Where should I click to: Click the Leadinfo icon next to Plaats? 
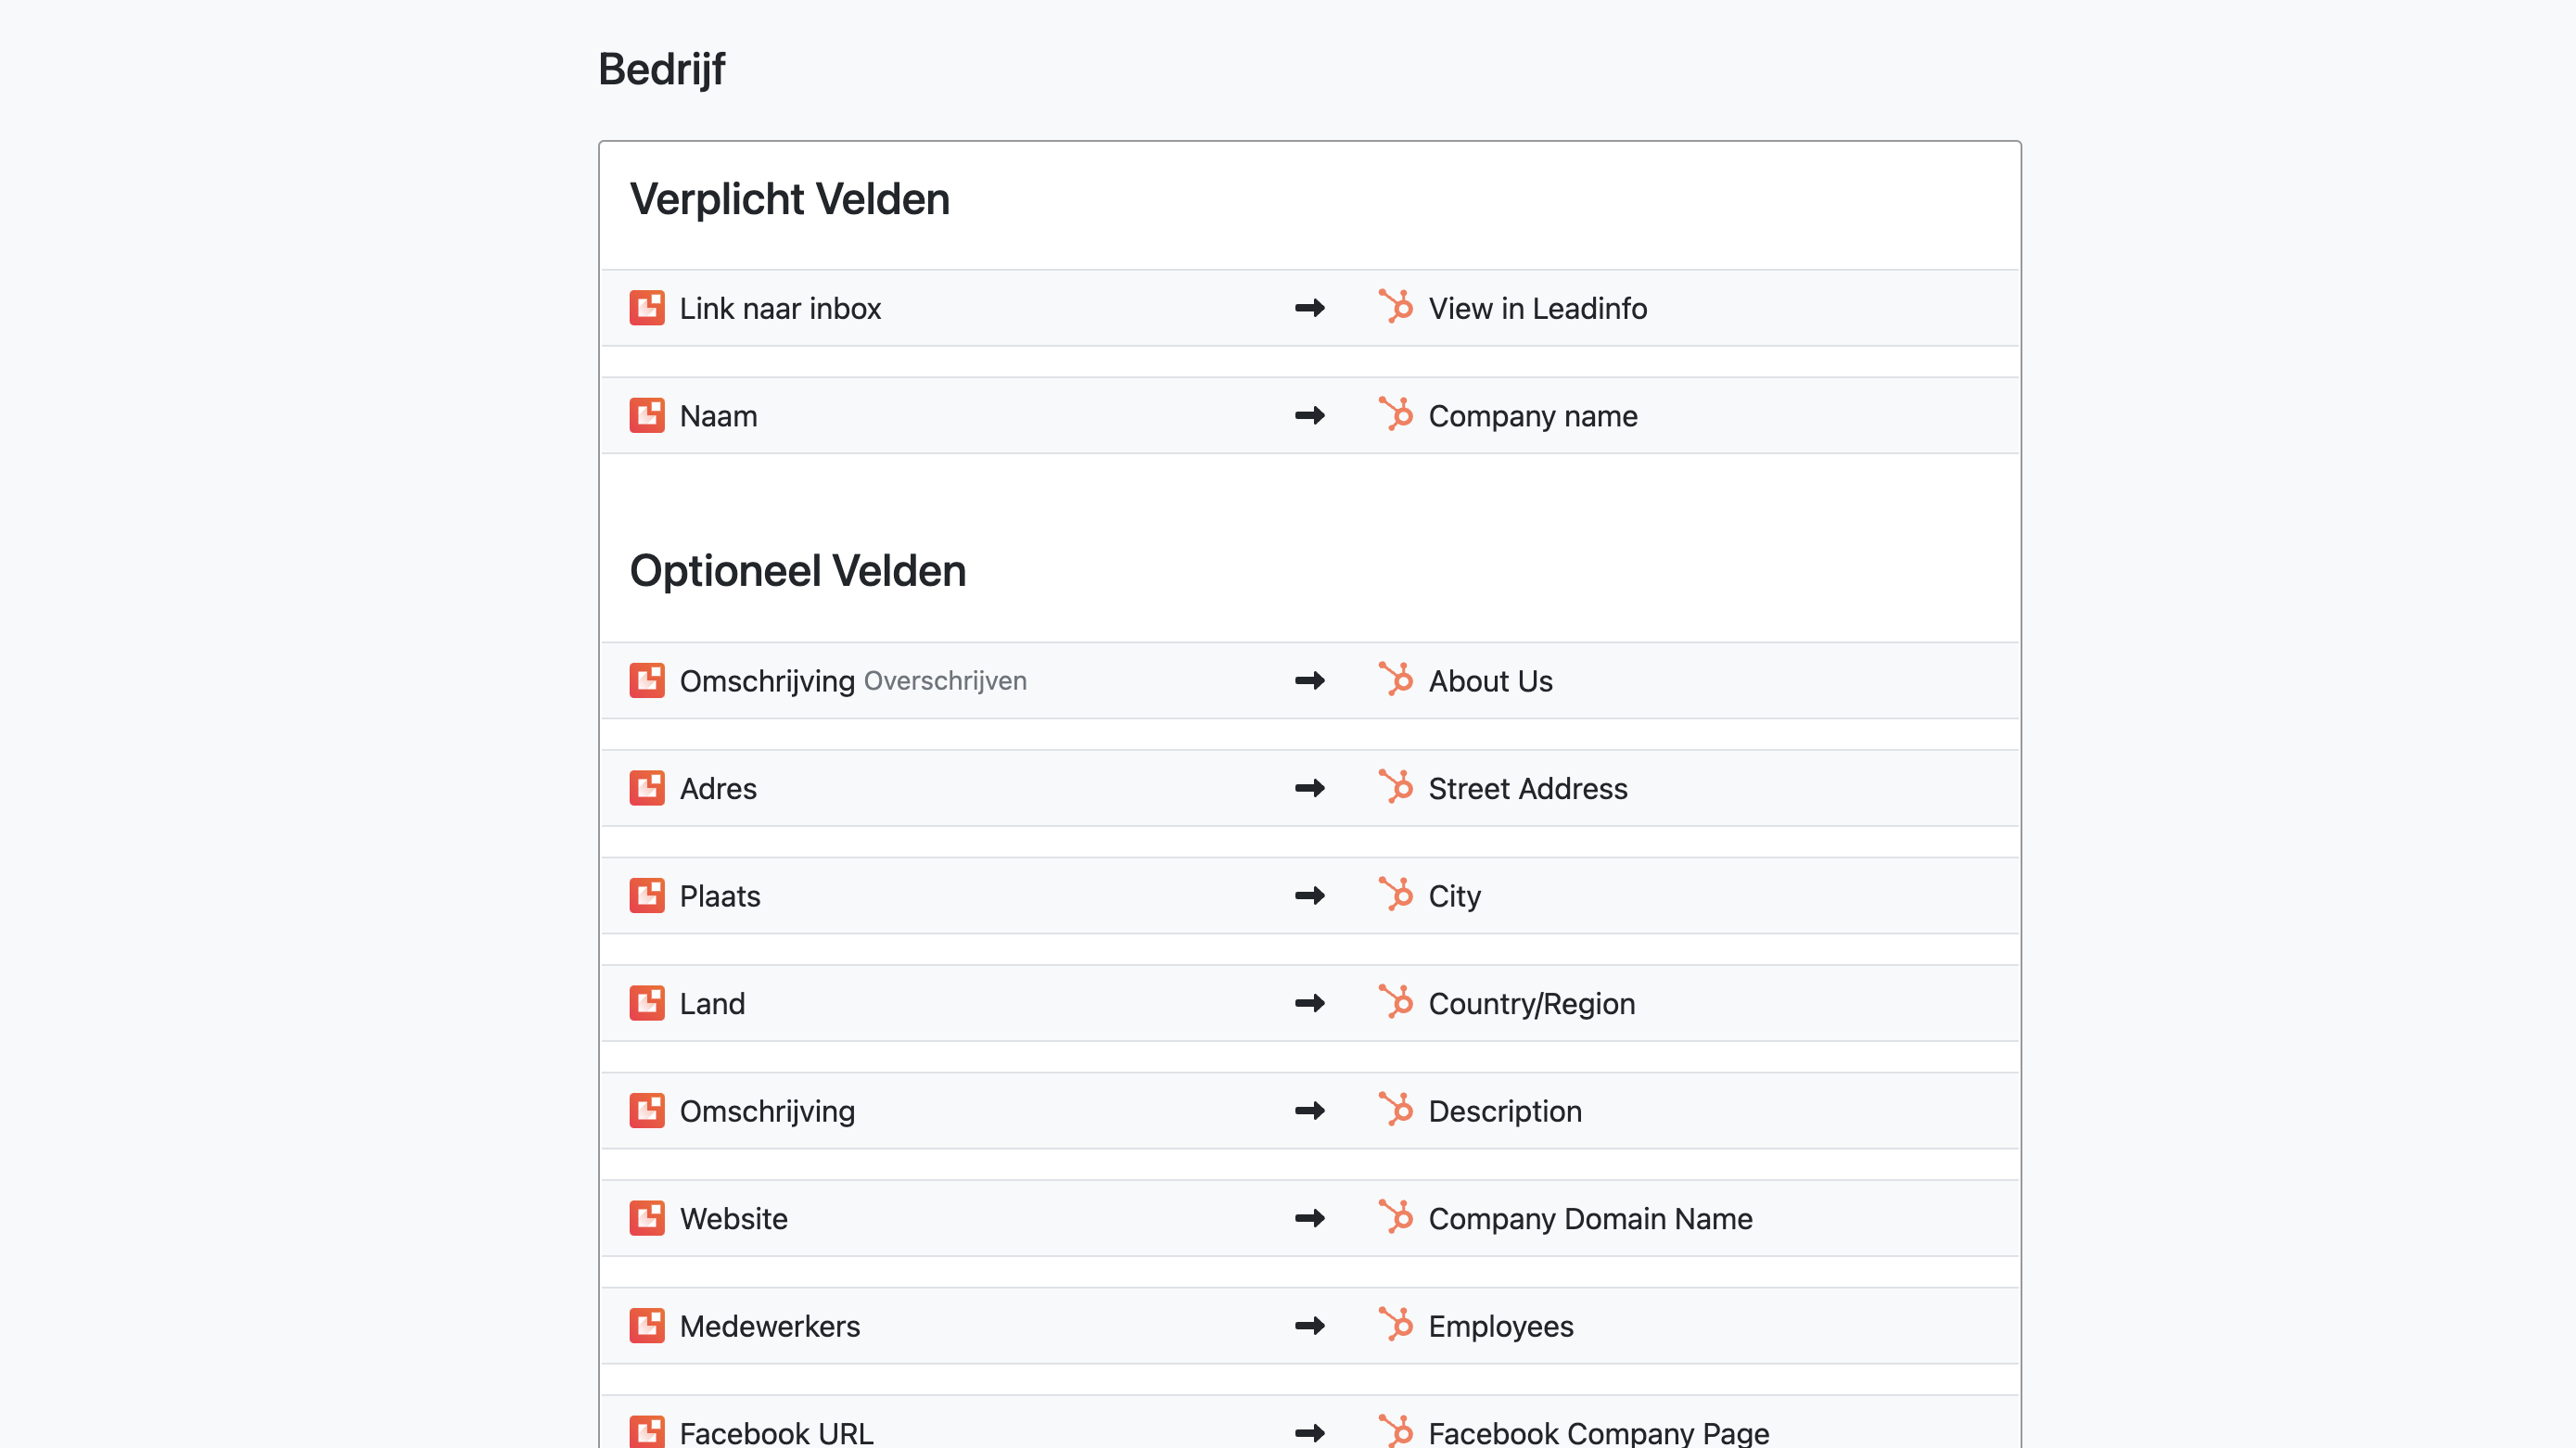pyautogui.click(x=647, y=895)
